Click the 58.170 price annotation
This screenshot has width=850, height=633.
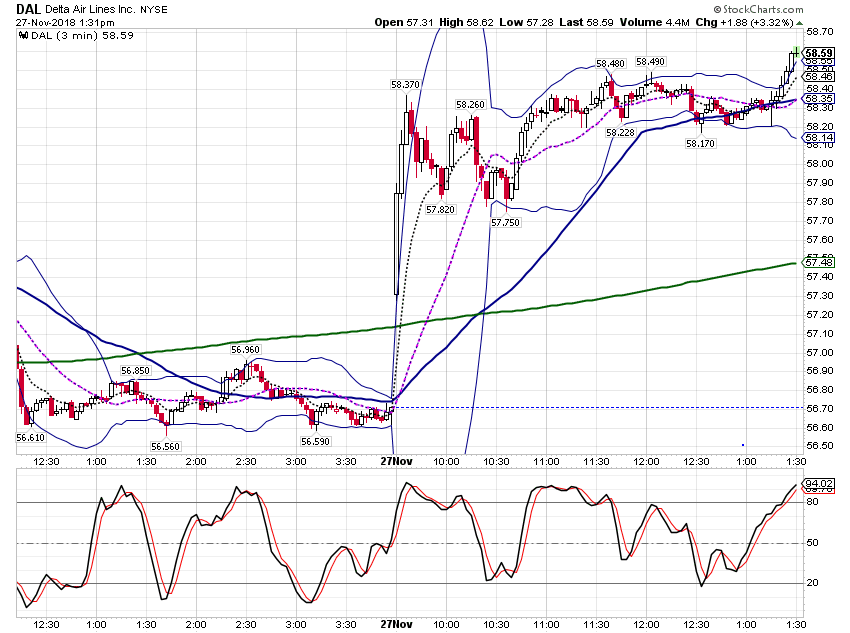[x=700, y=144]
